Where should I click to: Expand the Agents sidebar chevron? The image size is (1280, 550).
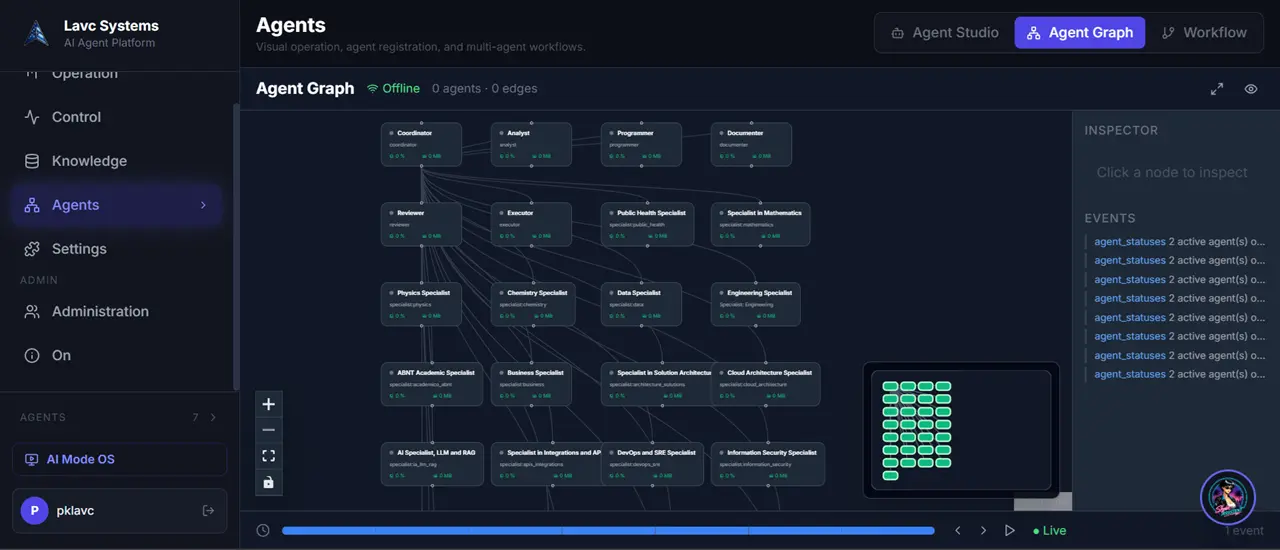pyautogui.click(x=203, y=205)
